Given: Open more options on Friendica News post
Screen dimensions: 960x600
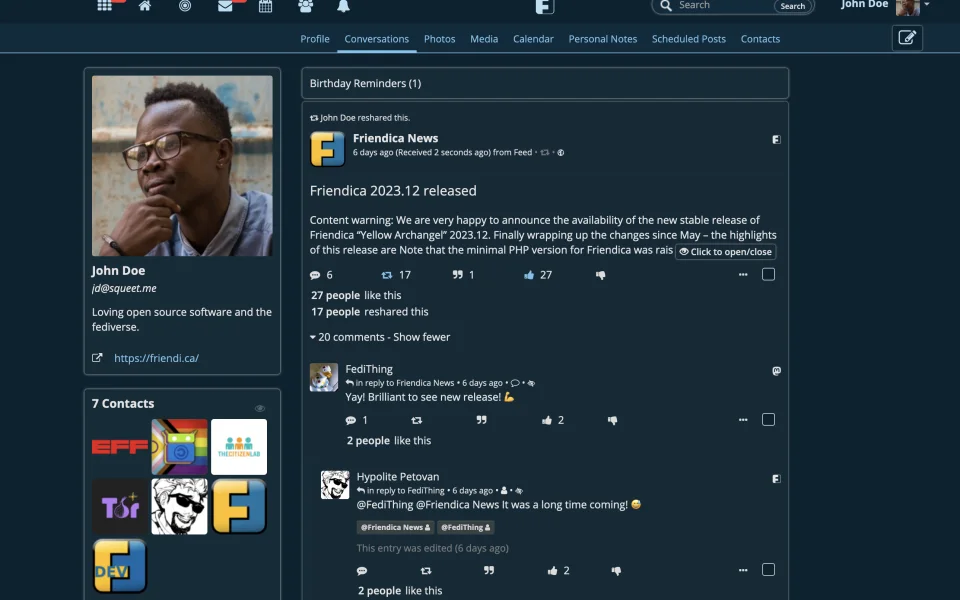Looking at the screenshot, I should pos(743,275).
